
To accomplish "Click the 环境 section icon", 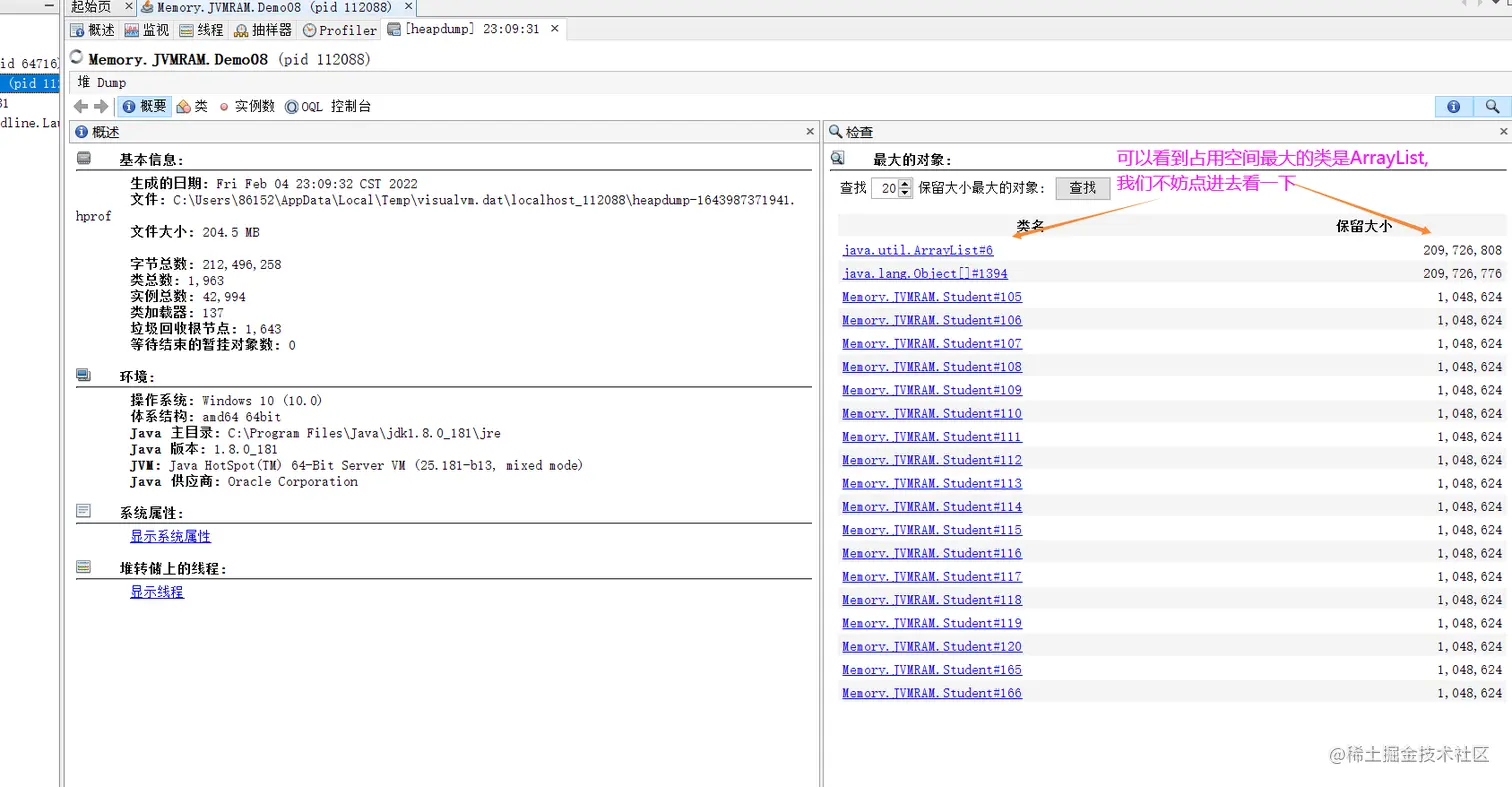I will tap(84, 376).
